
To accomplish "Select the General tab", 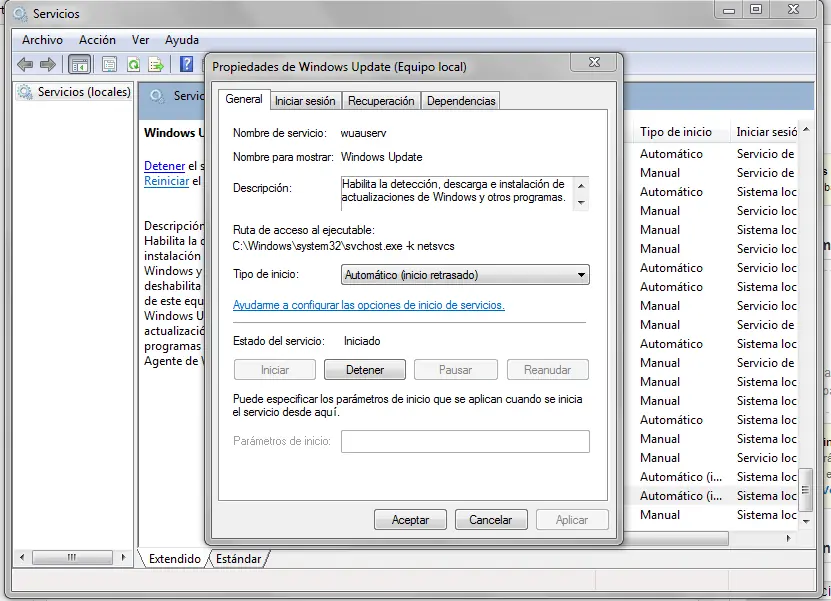I will (244, 99).
